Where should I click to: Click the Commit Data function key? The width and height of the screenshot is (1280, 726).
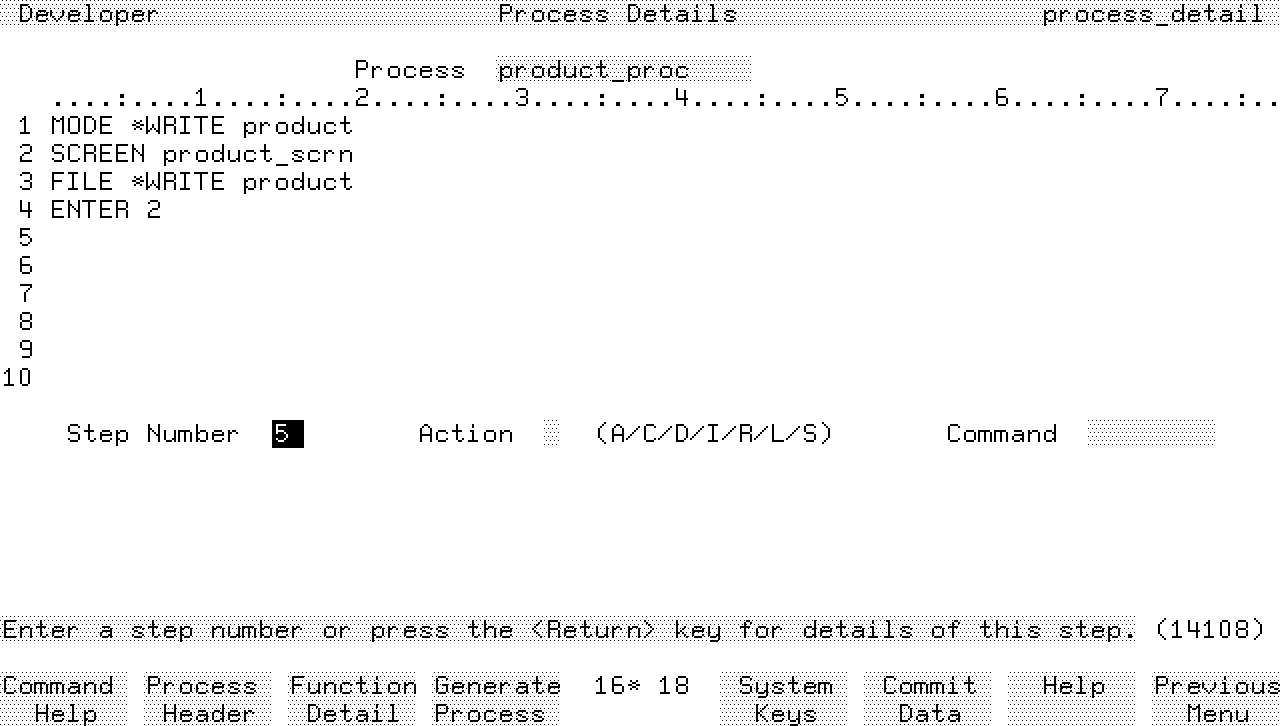929,699
